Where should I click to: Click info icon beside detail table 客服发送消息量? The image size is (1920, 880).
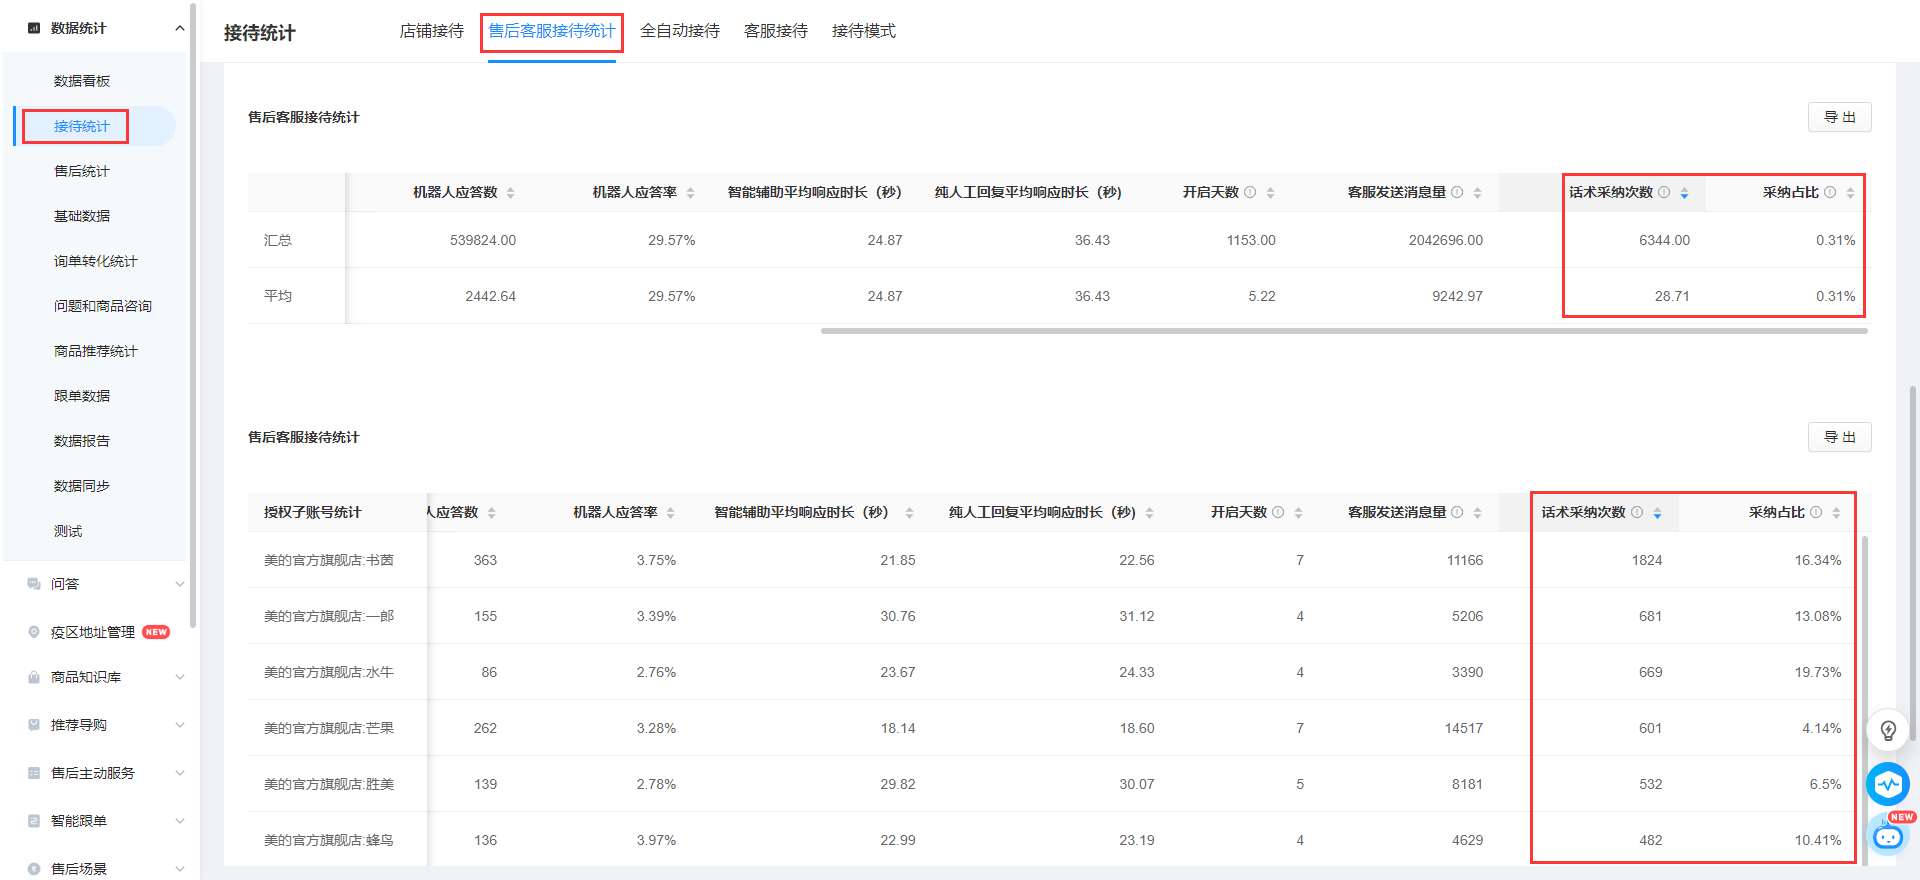(x=1457, y=512)
